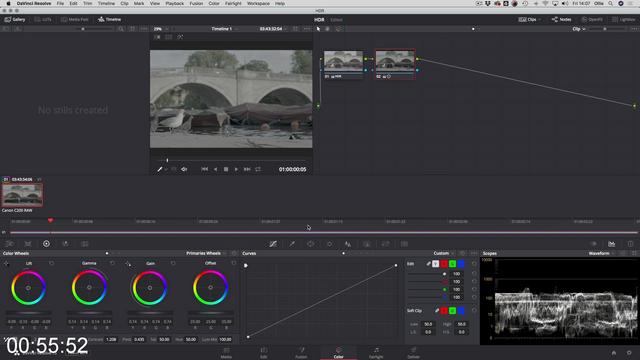Reset the Gamma color wheel
640x360 pixels.
112,263
